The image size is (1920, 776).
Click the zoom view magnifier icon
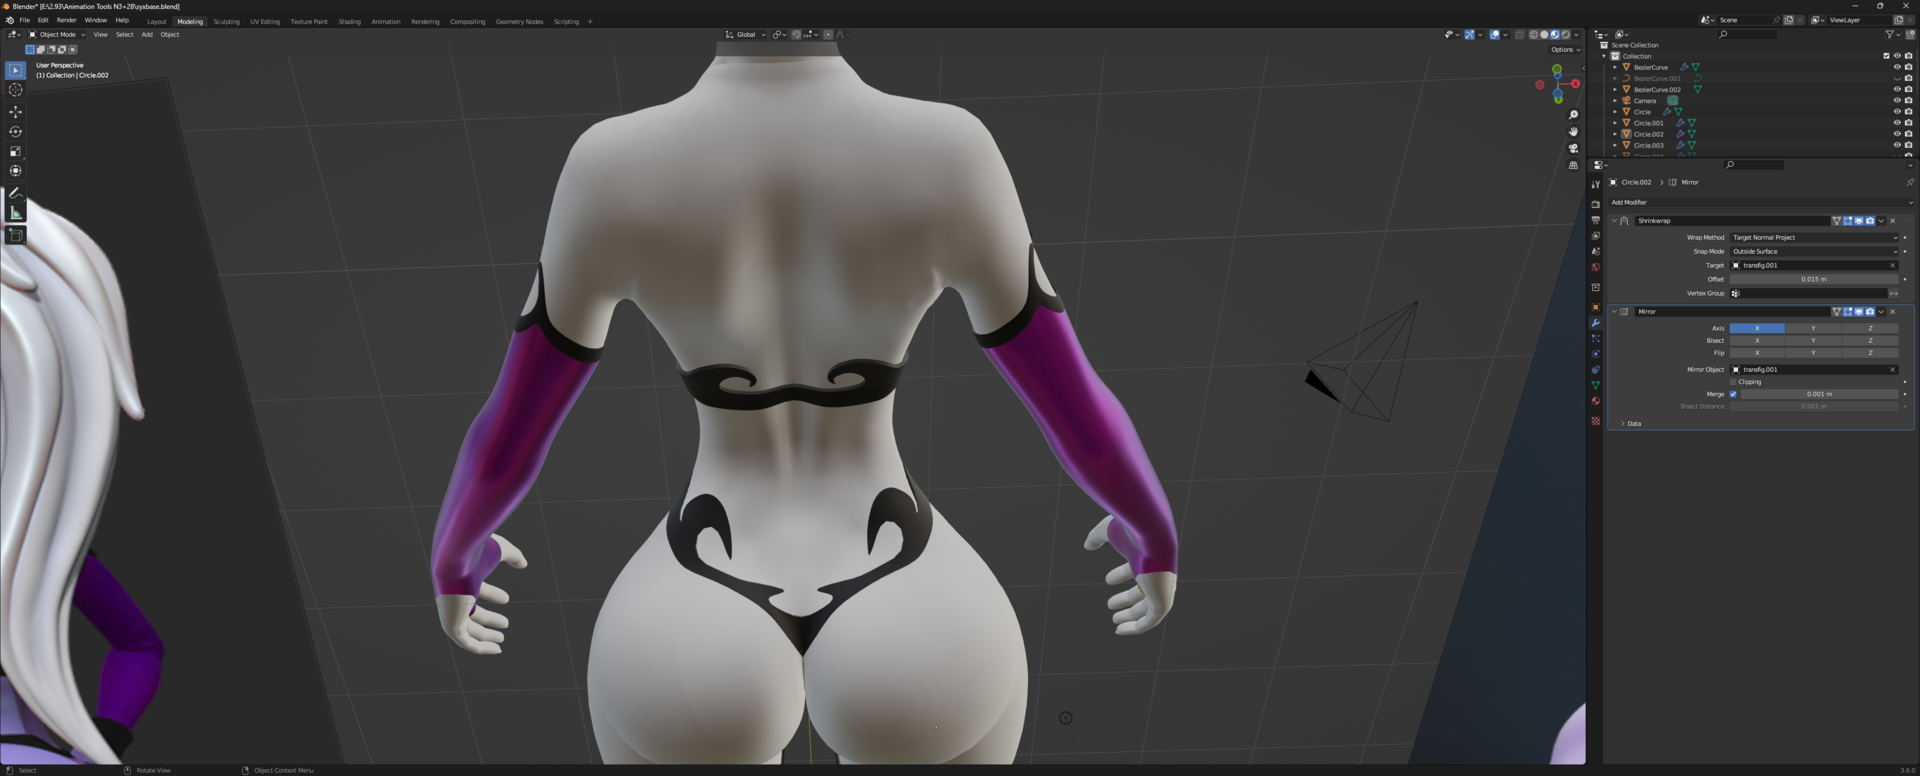click(1573, 115)
